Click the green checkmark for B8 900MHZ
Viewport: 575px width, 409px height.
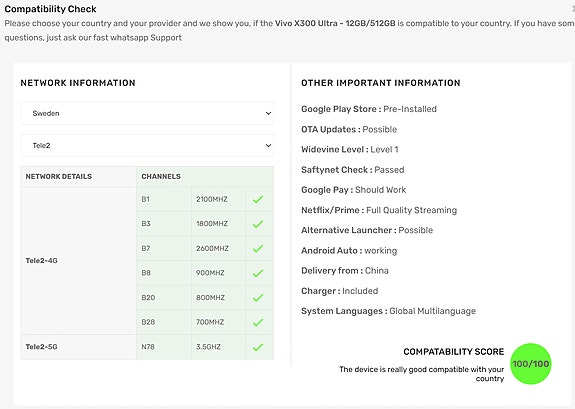point(258,273)
